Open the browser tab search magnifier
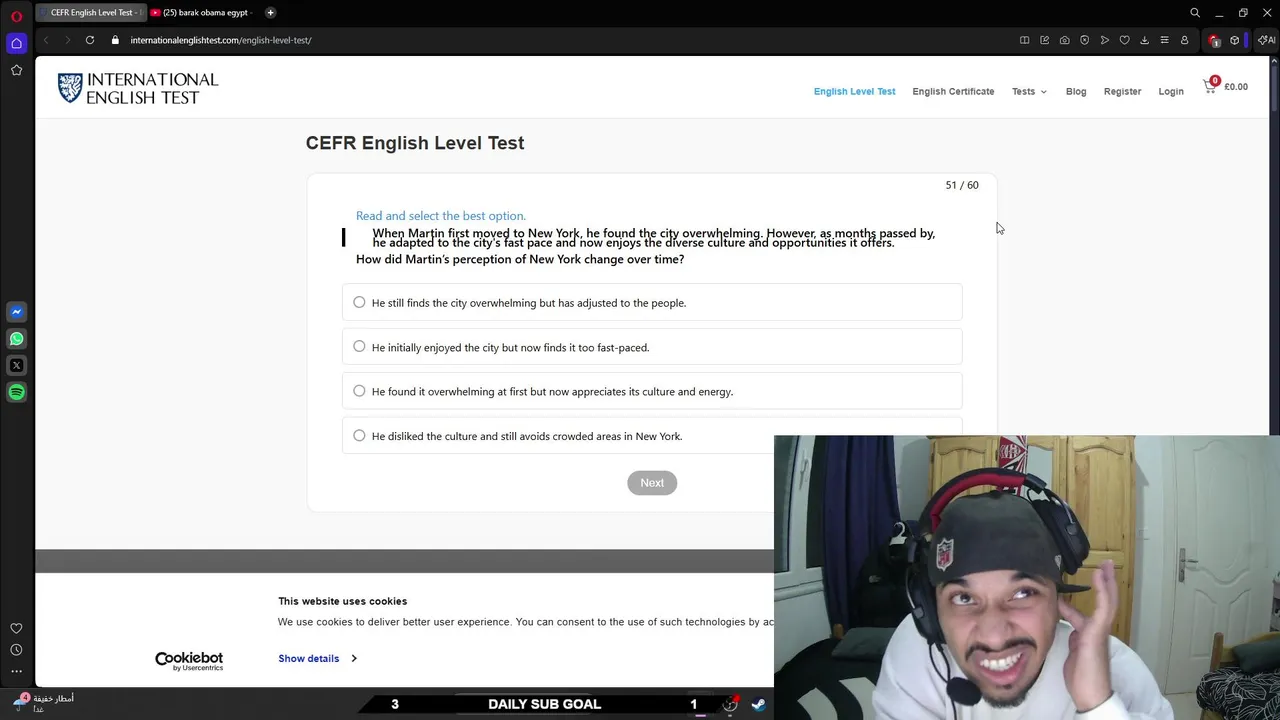 pos(1195,13)
